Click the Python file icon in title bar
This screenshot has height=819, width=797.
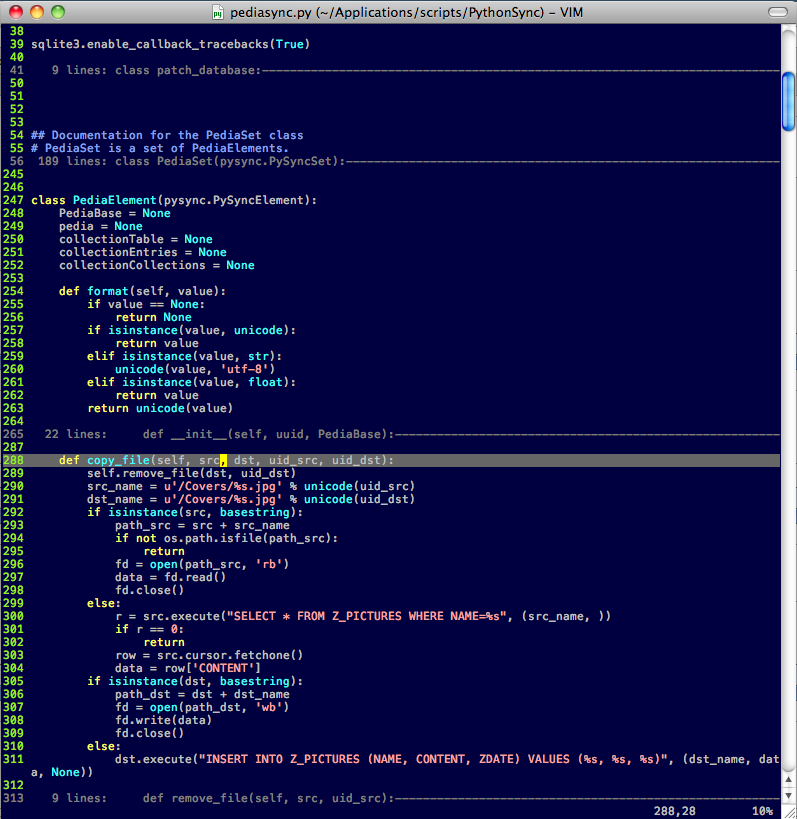click(x=218, y=12)
